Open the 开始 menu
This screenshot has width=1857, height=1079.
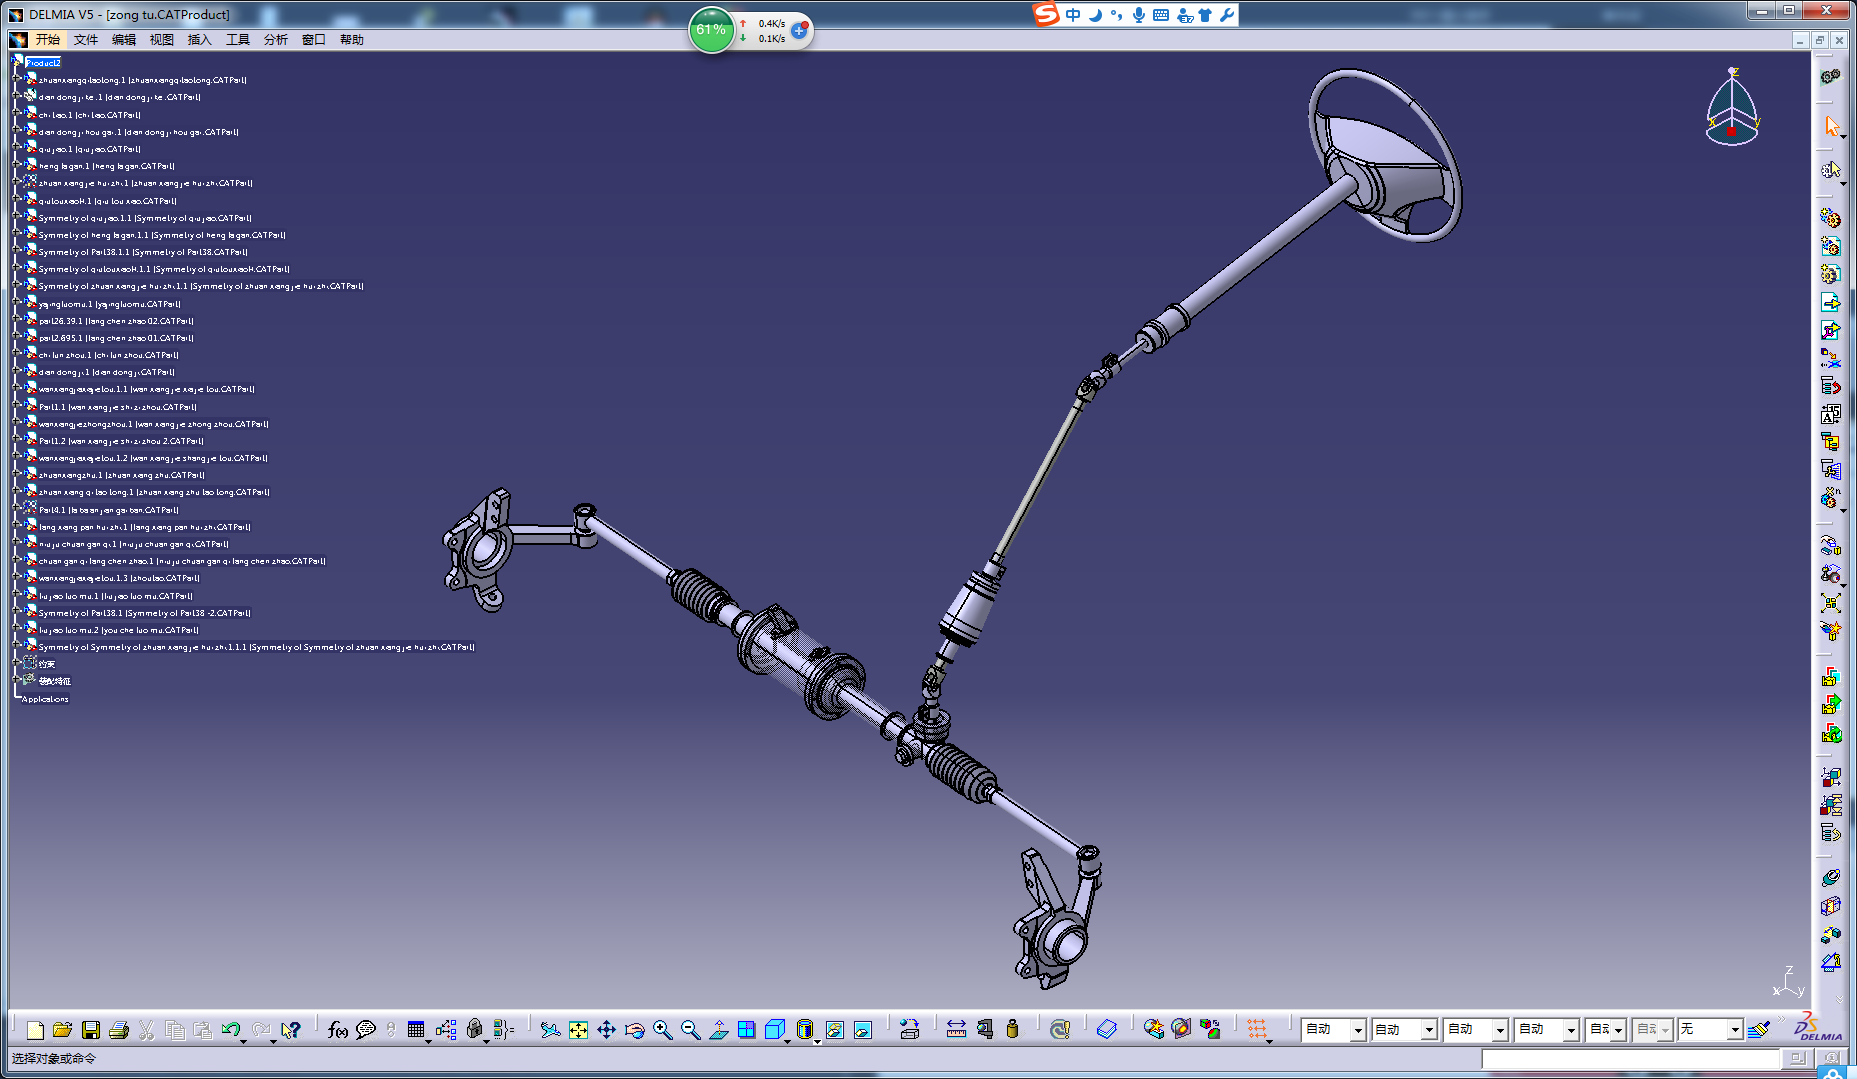pos(48,39)
